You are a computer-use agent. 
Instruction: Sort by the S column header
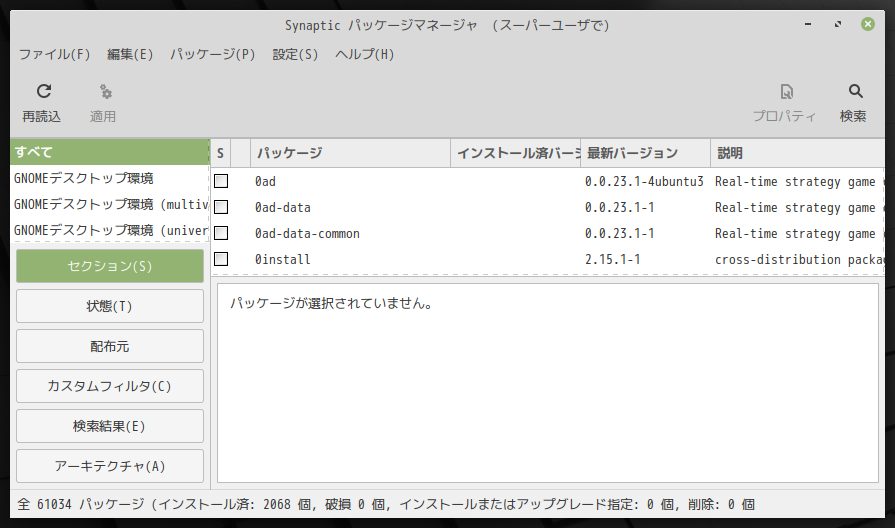(x=221, y=153)
